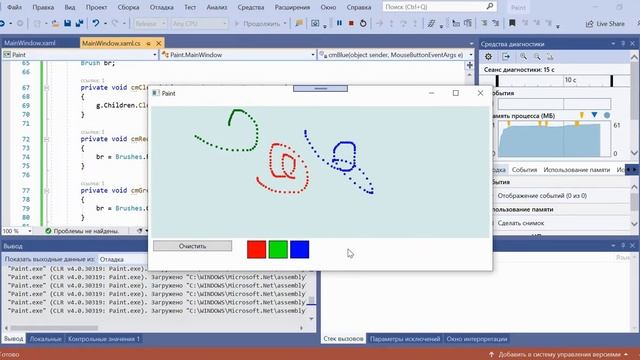640x360 pixels.
Task: Click the Live Share icon
Action: click(589, 24)
